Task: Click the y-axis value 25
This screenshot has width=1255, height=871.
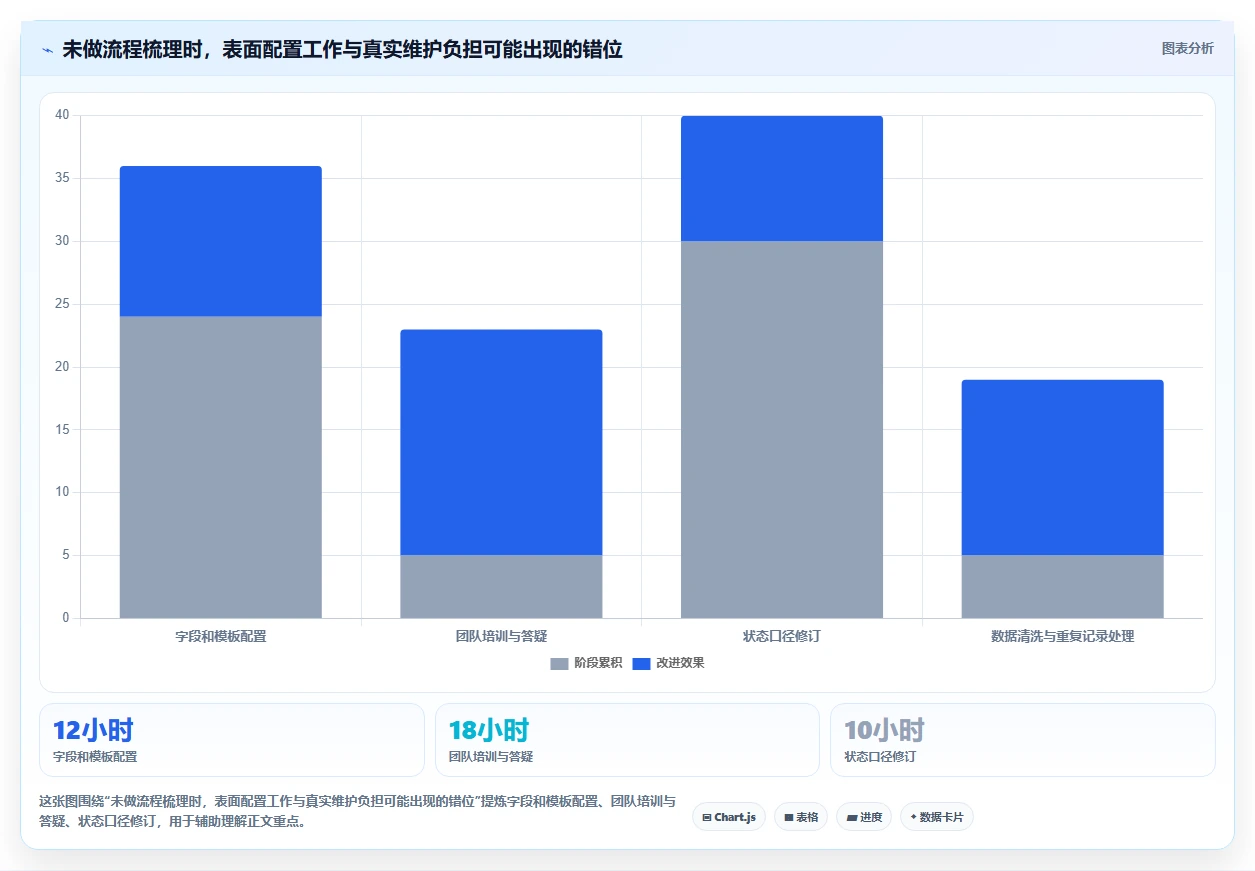Action: (63, 304)
